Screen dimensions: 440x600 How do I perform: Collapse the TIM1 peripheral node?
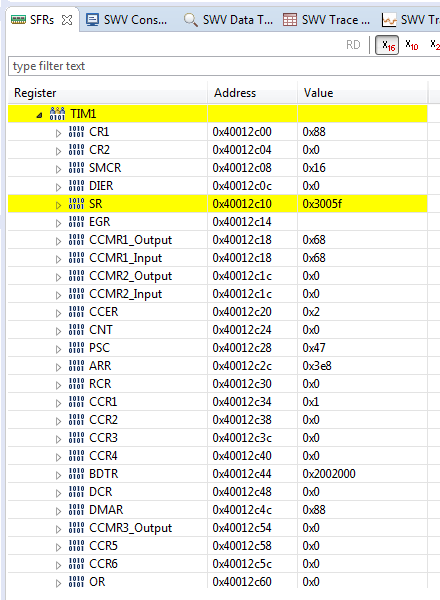coord(39,115)
